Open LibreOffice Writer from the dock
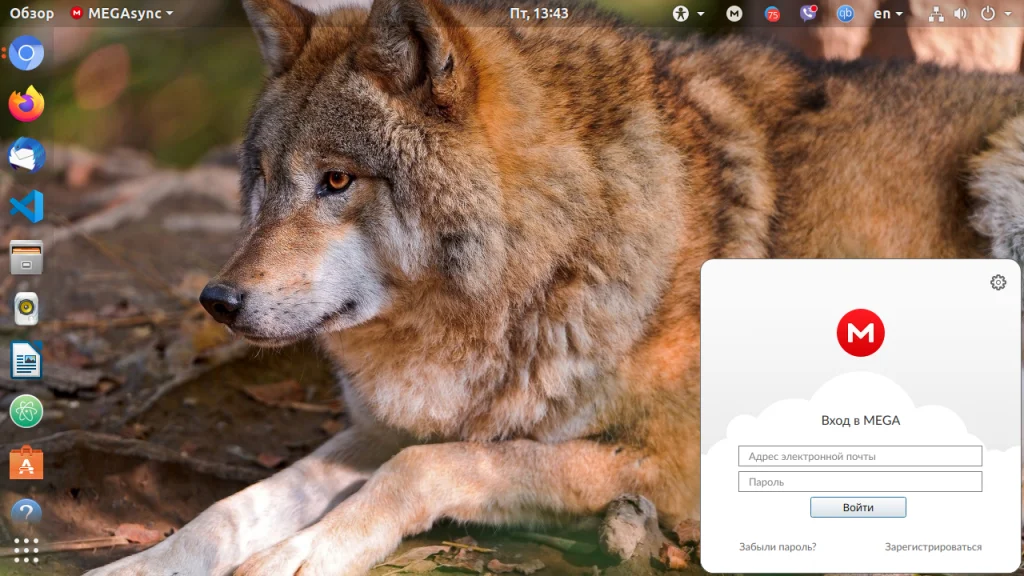 (26, 360)
